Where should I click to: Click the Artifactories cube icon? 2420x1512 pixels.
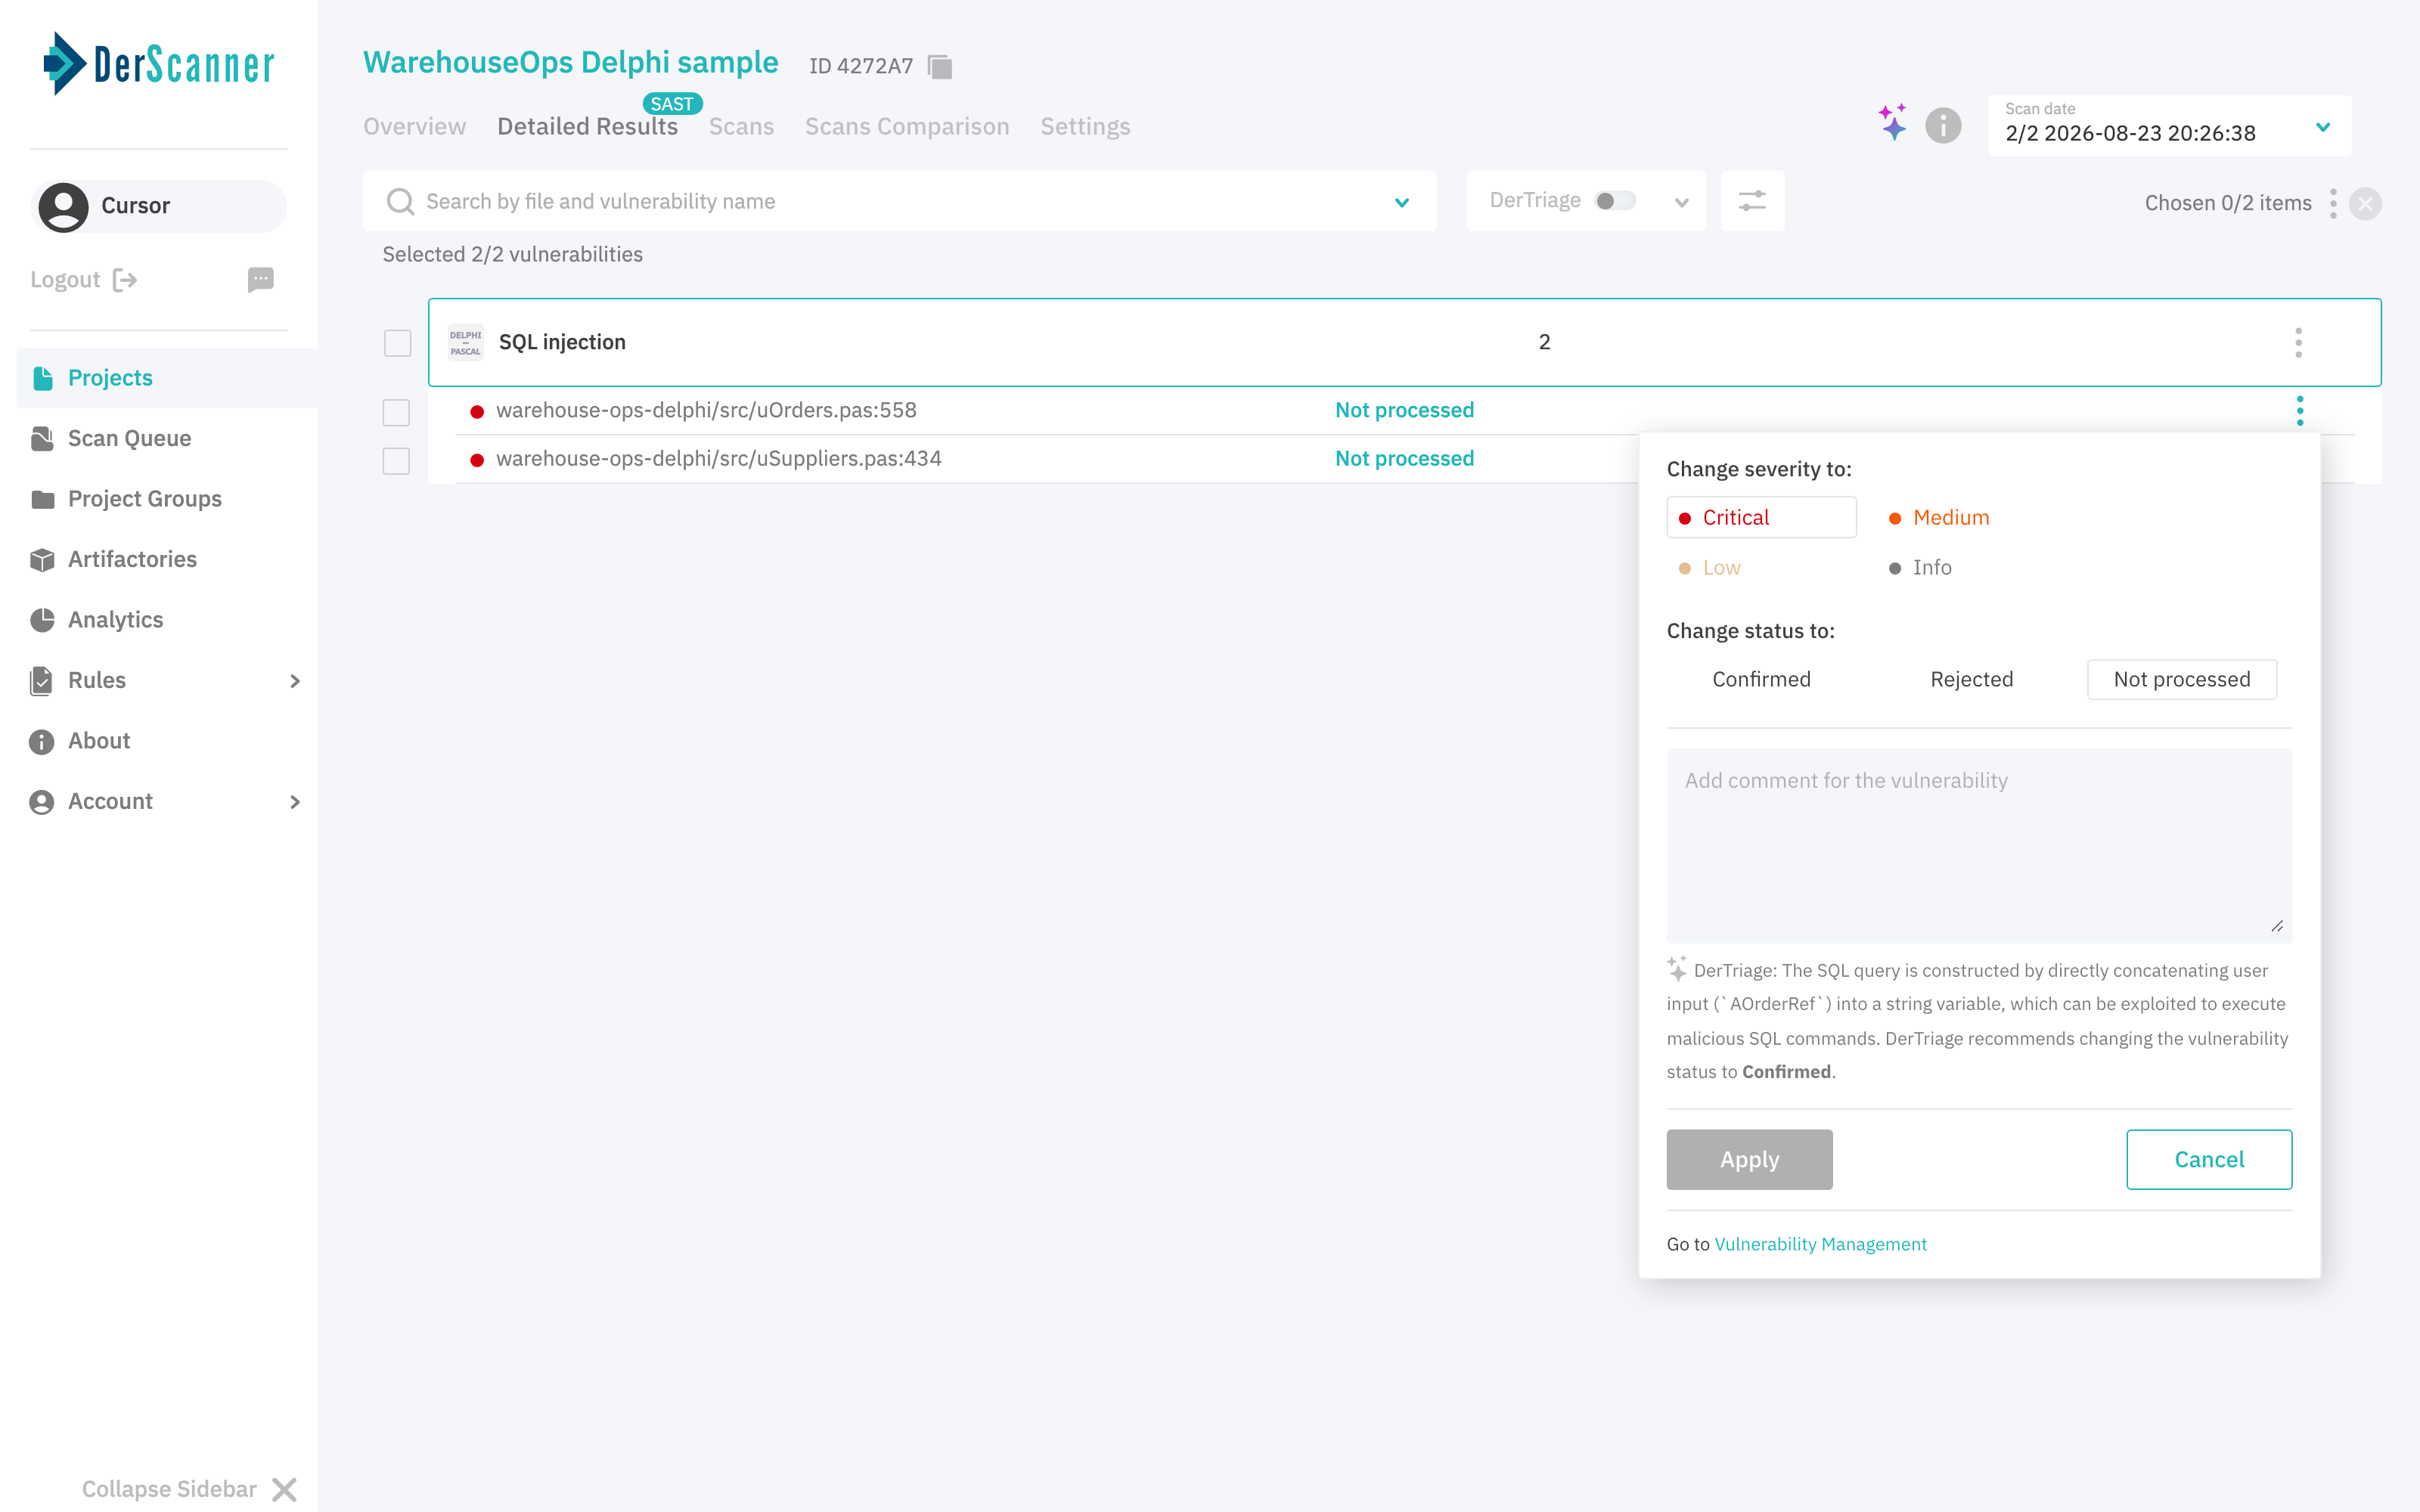point(42,560)
